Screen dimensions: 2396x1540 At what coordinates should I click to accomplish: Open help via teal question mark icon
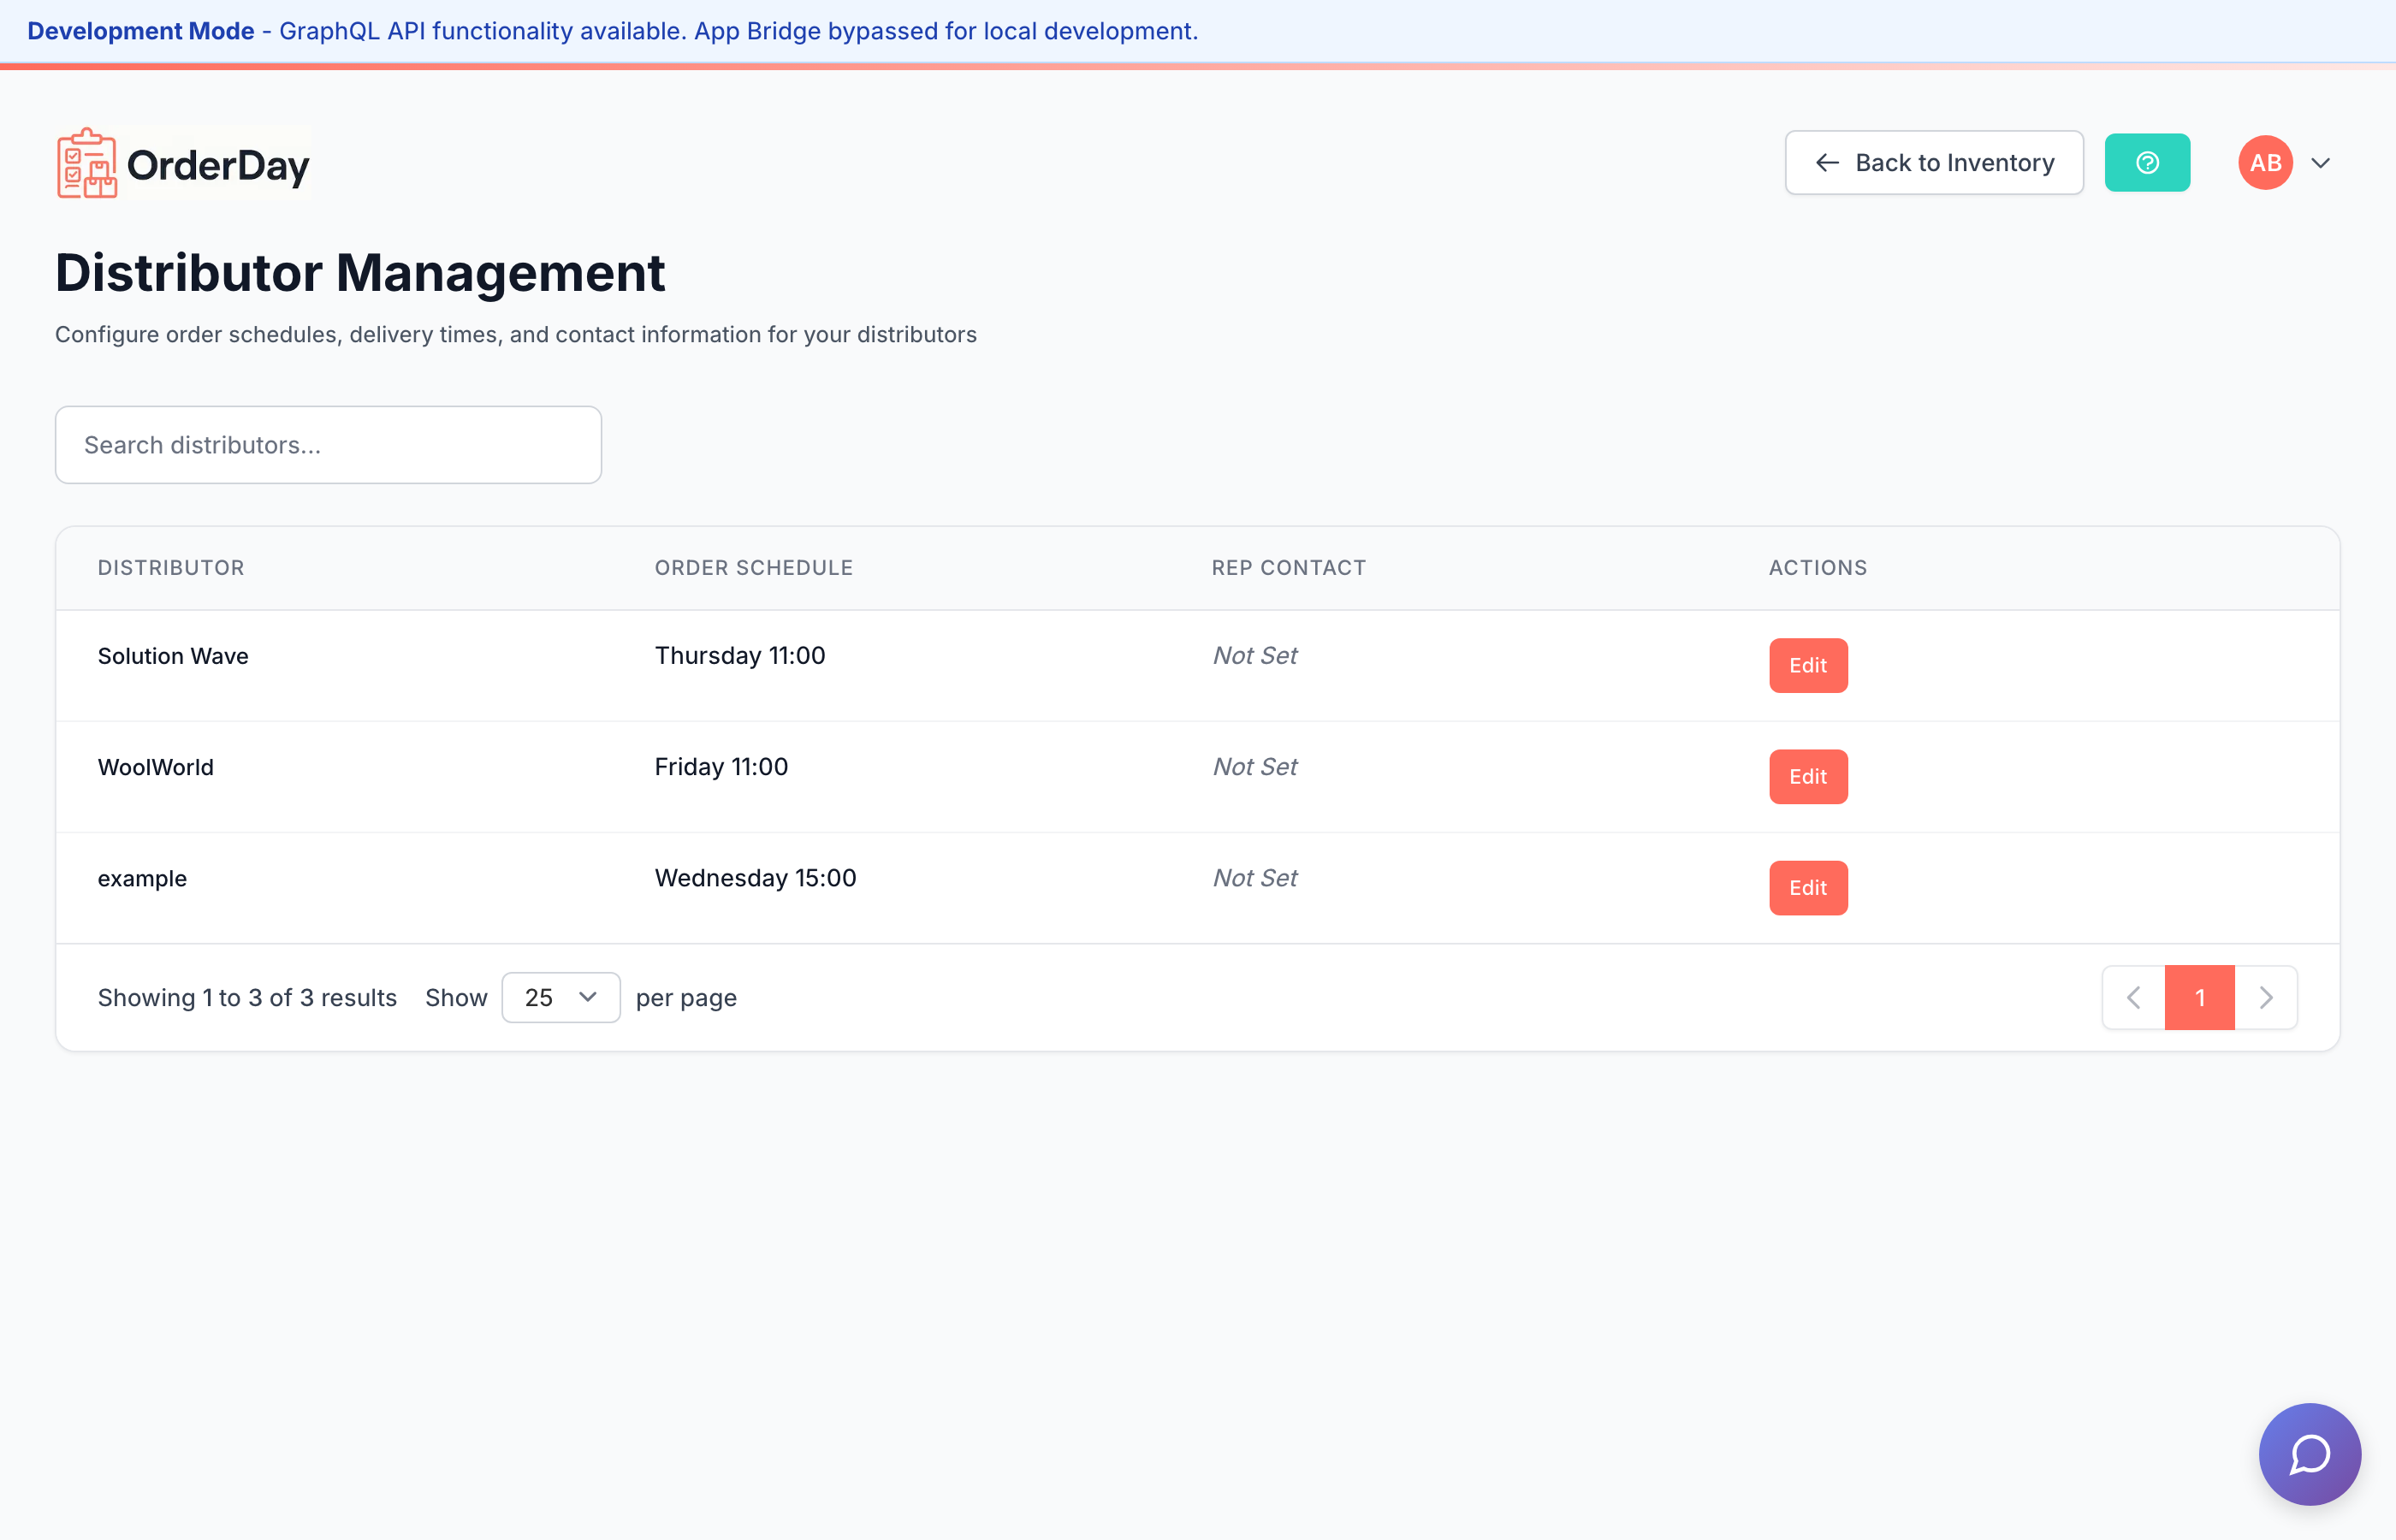click(2147, 163)
